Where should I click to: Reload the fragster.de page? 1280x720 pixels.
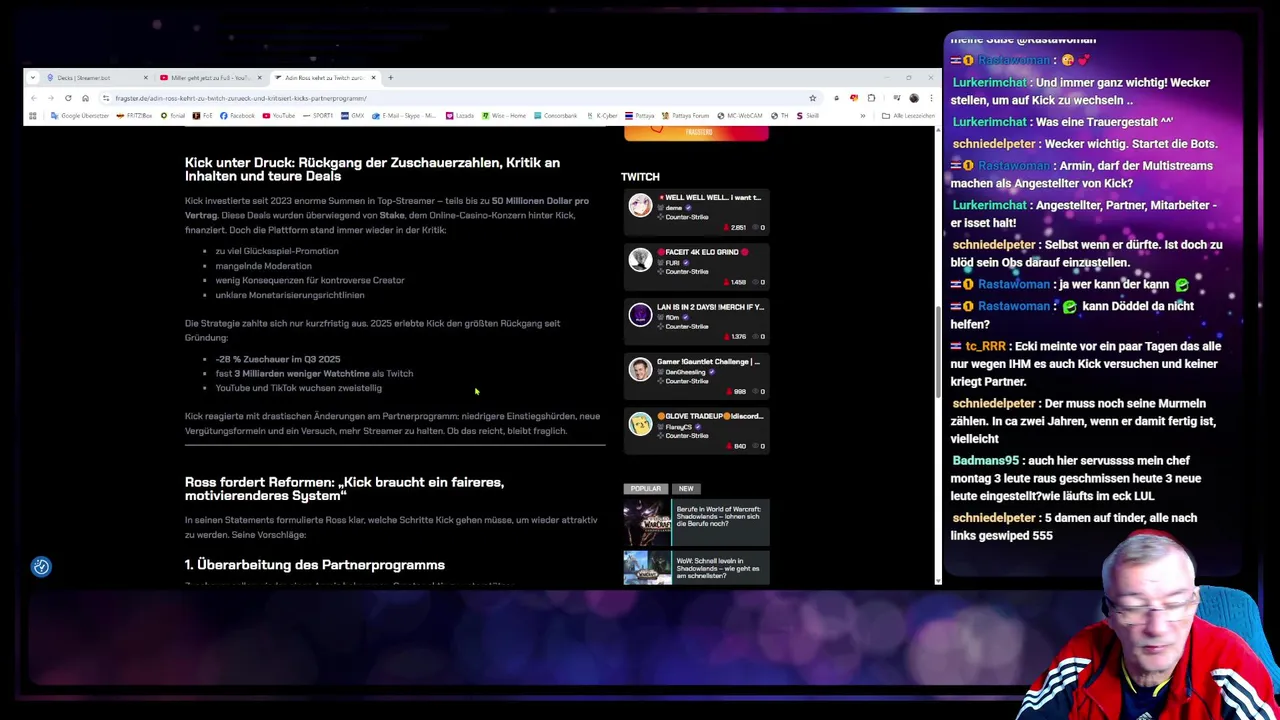[68, 98]
